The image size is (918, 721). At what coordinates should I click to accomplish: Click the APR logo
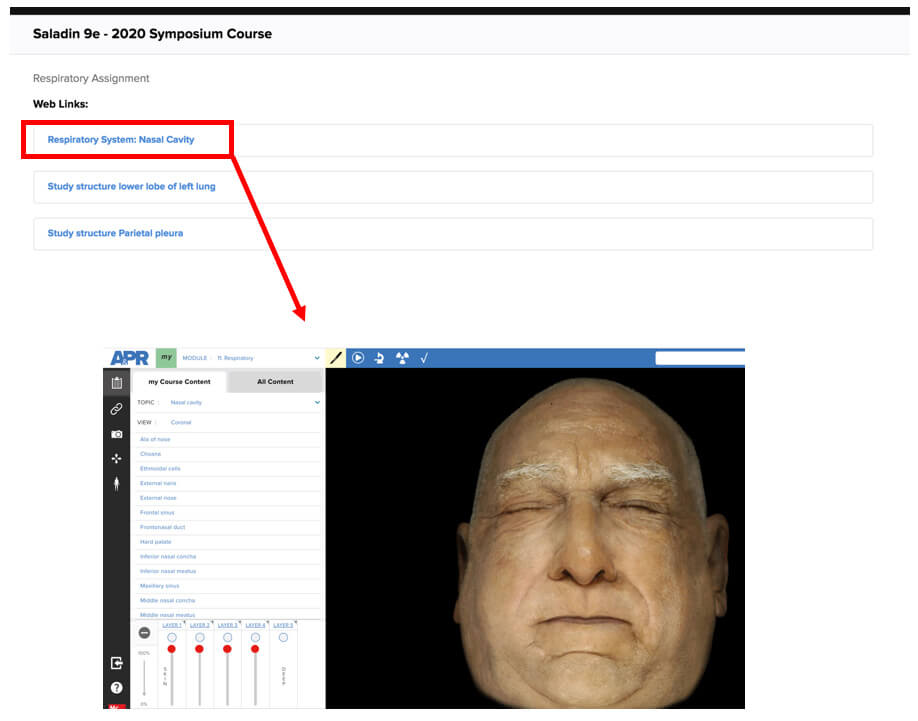point(129,358)
